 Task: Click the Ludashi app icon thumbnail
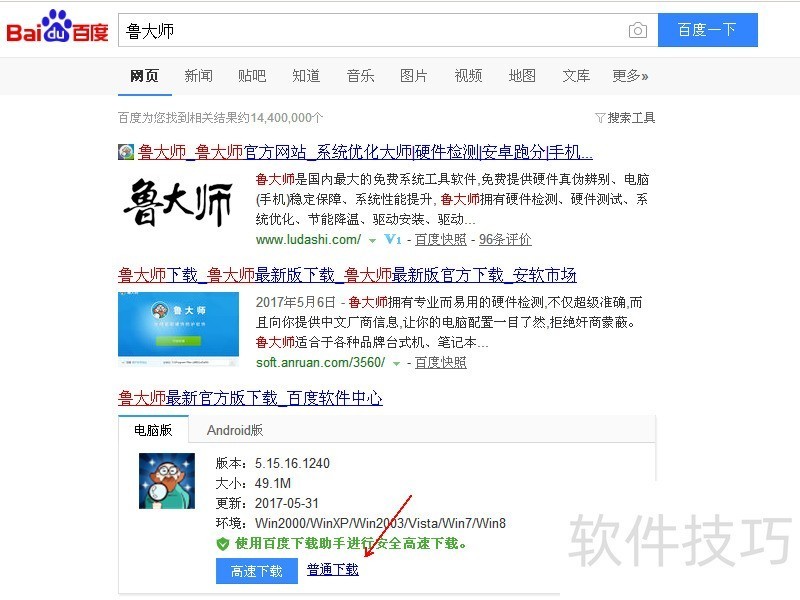[x=167, y=481]
